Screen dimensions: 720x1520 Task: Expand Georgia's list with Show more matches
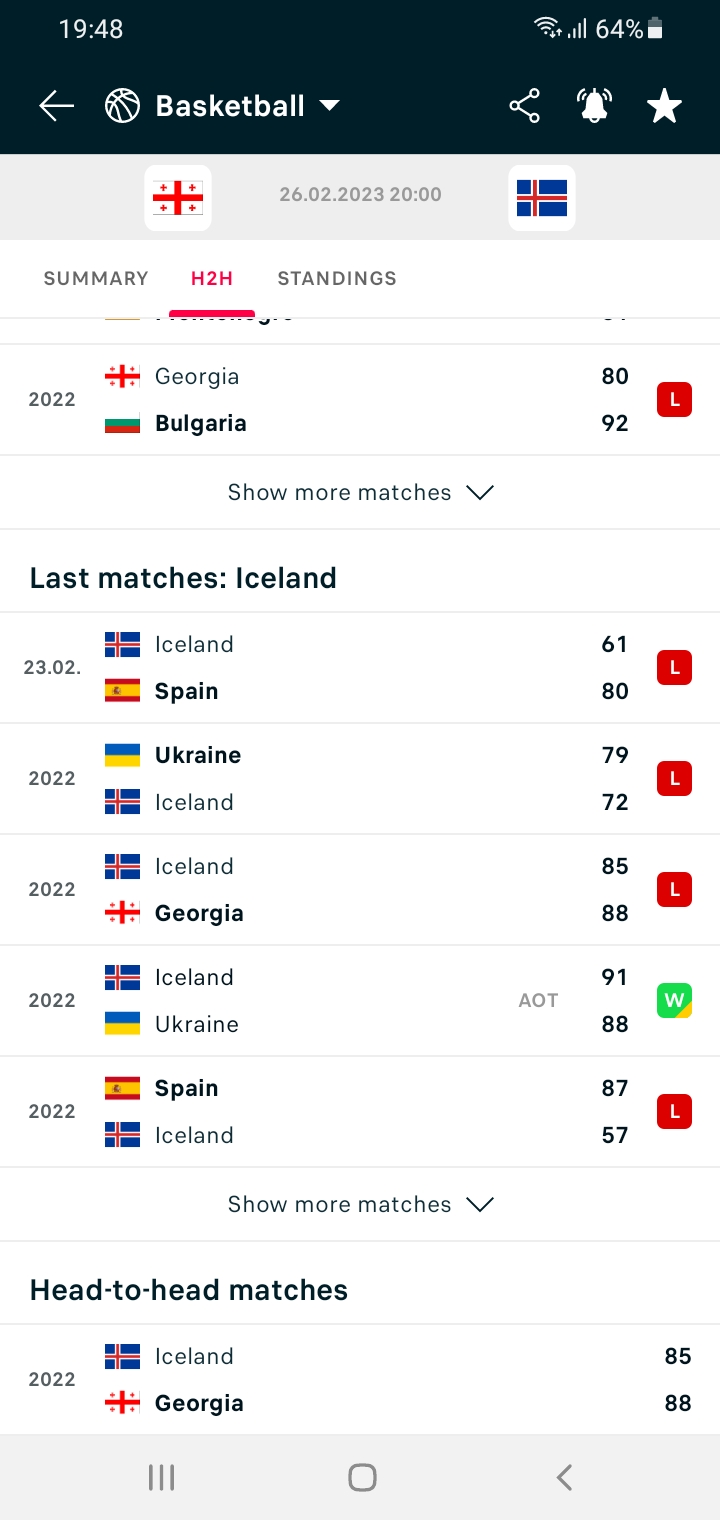[x=360, y=492]
